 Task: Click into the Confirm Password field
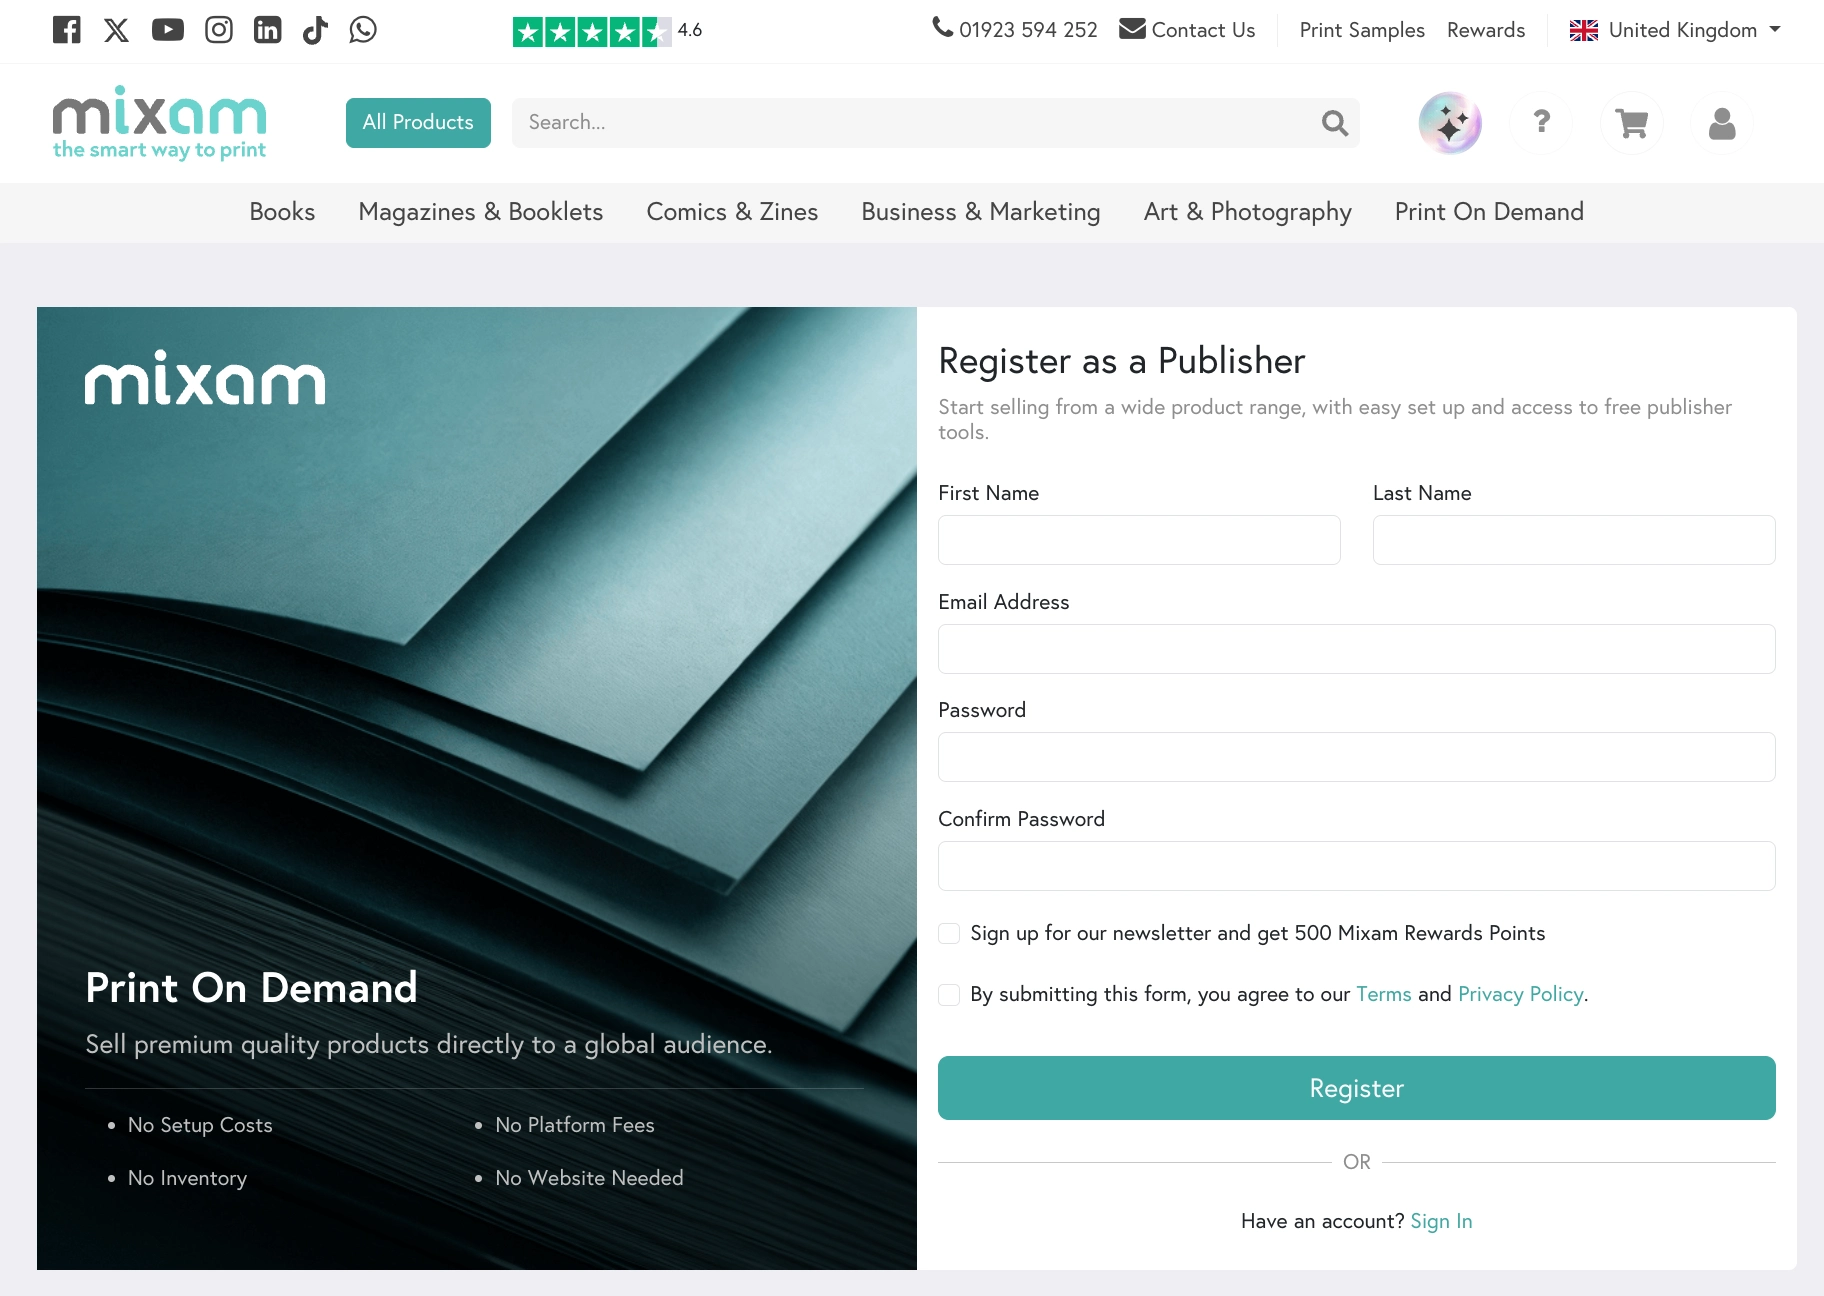[1357, 866]
